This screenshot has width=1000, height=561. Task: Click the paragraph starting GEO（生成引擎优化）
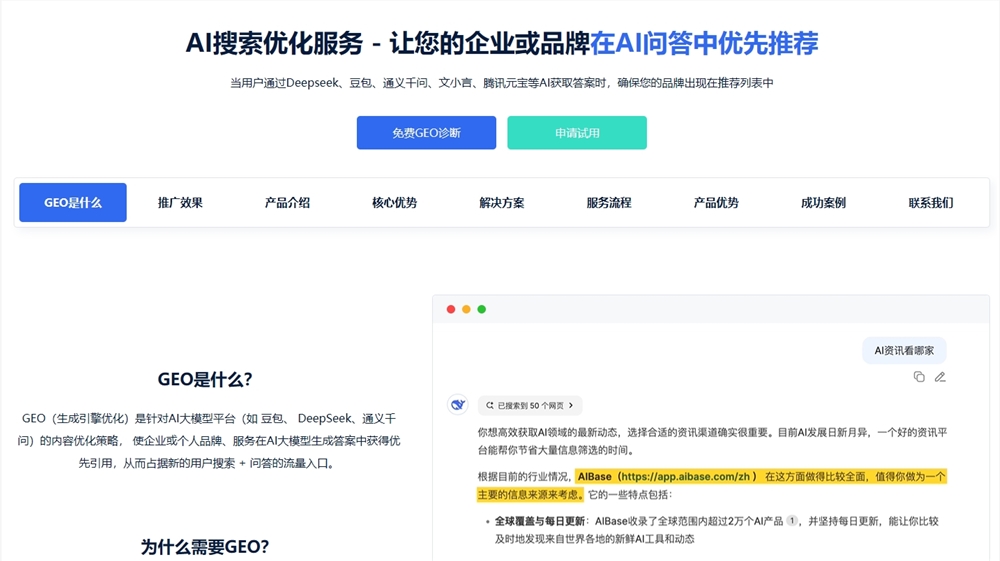pyautogui.click(x=209, y=441)
